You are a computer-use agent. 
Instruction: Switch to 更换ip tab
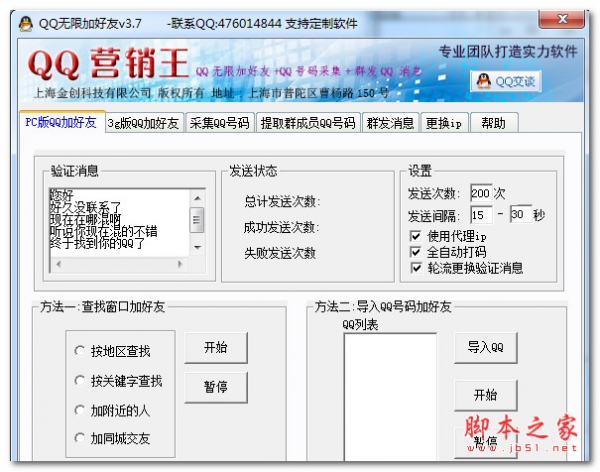(444, 123)
